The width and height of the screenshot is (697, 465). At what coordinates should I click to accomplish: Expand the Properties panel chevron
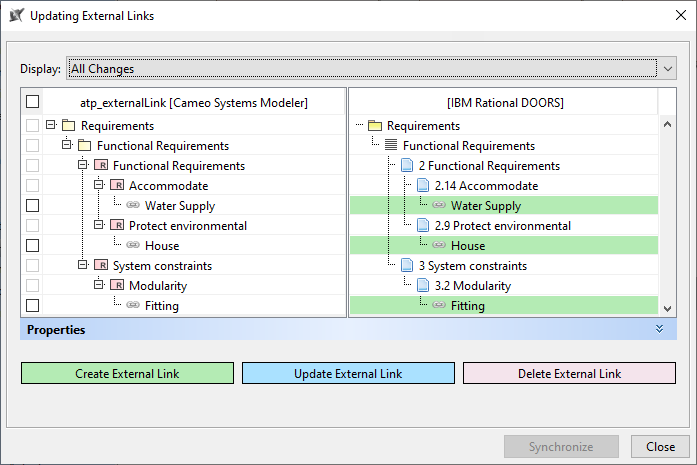pyautogui.click(x=659, y=329)
